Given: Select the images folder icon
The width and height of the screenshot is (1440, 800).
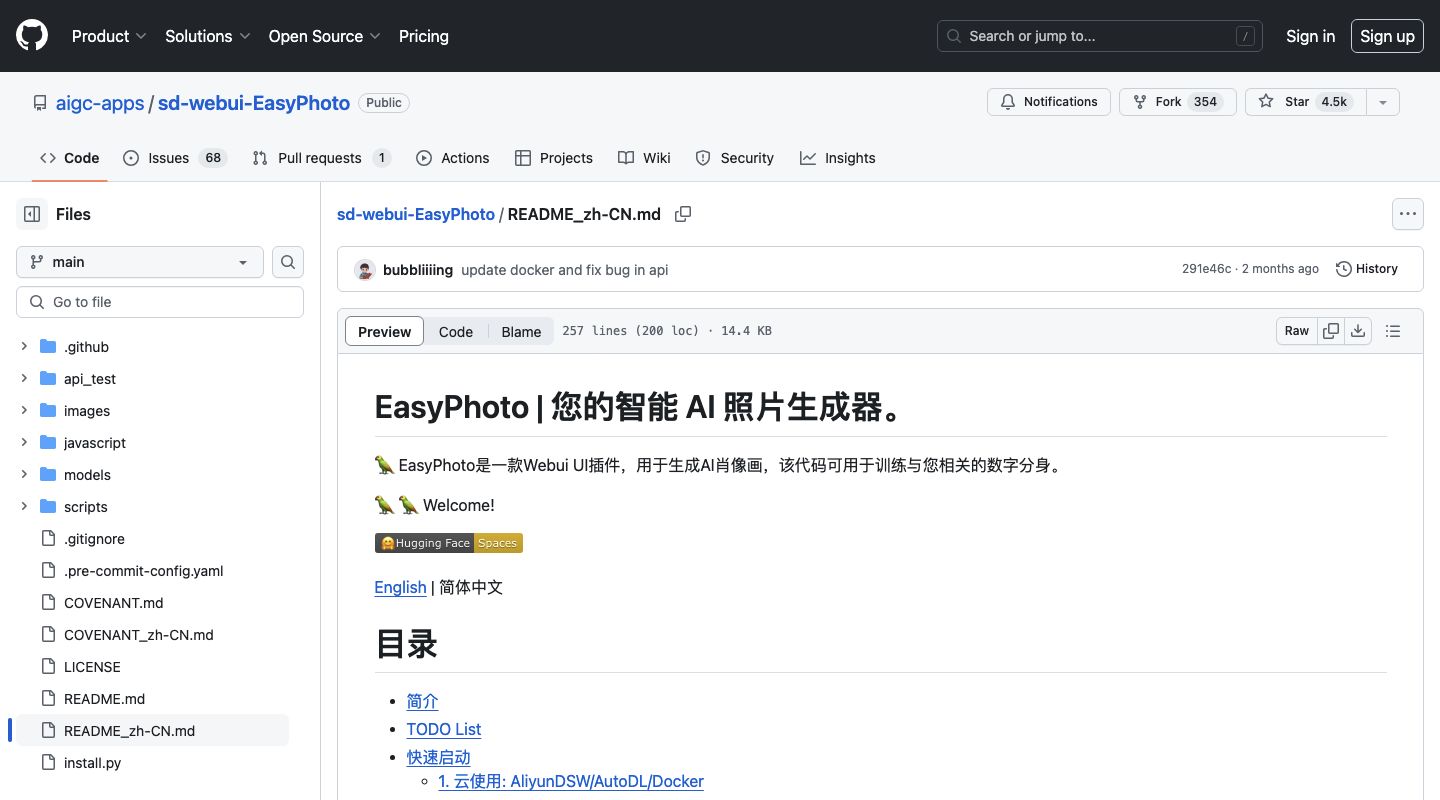Looking at the screenshot, I should click(48, 411).
